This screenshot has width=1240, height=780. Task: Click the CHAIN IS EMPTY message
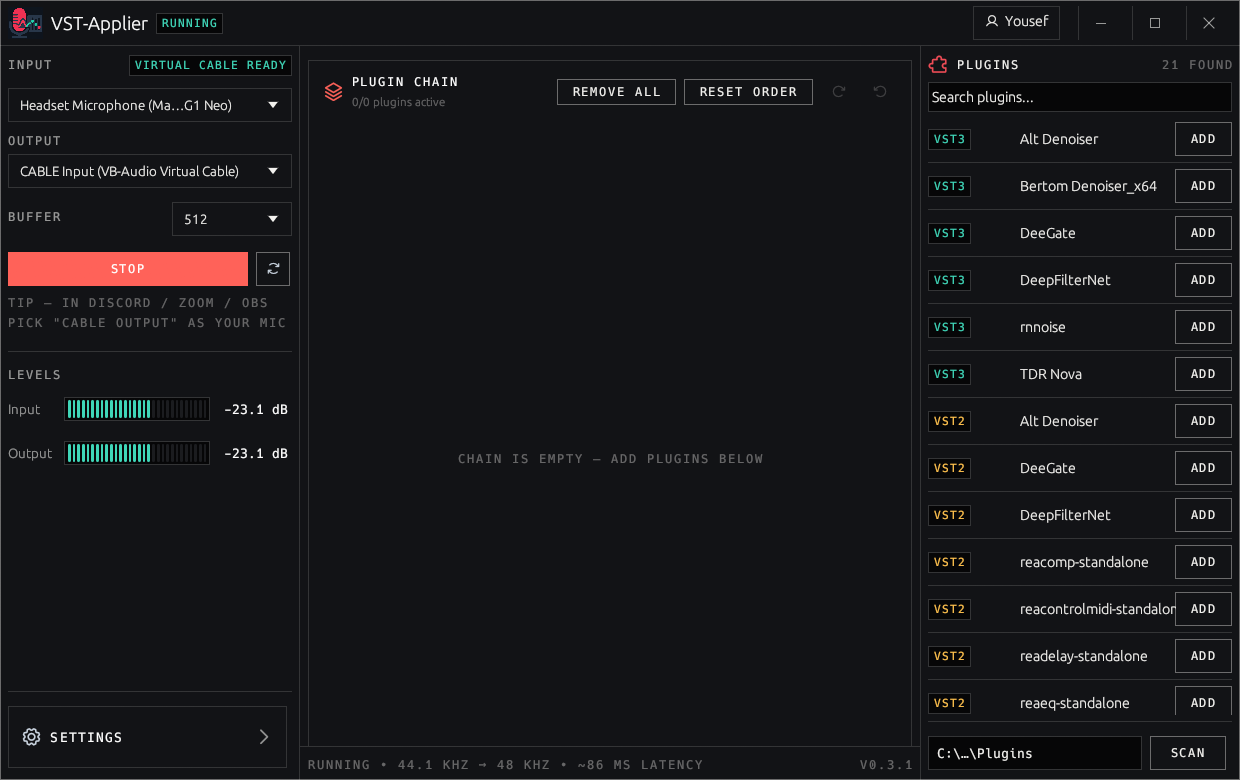[610, 459]
